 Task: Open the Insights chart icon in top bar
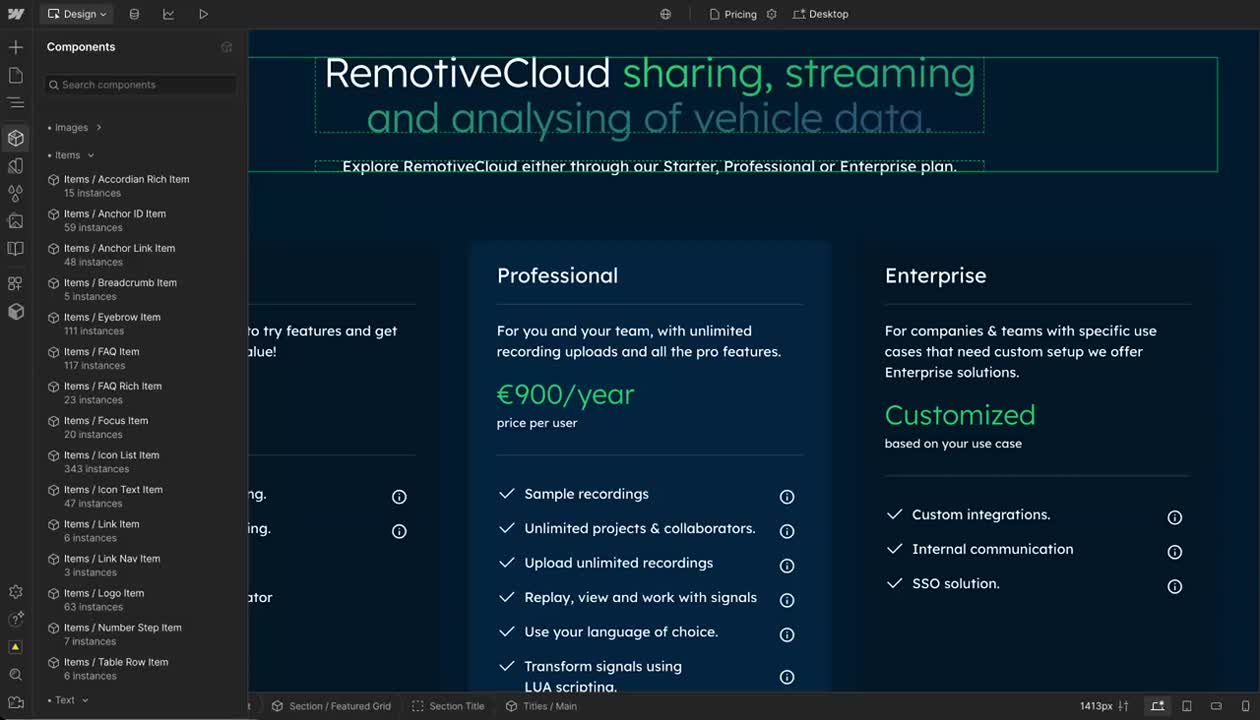168,14
